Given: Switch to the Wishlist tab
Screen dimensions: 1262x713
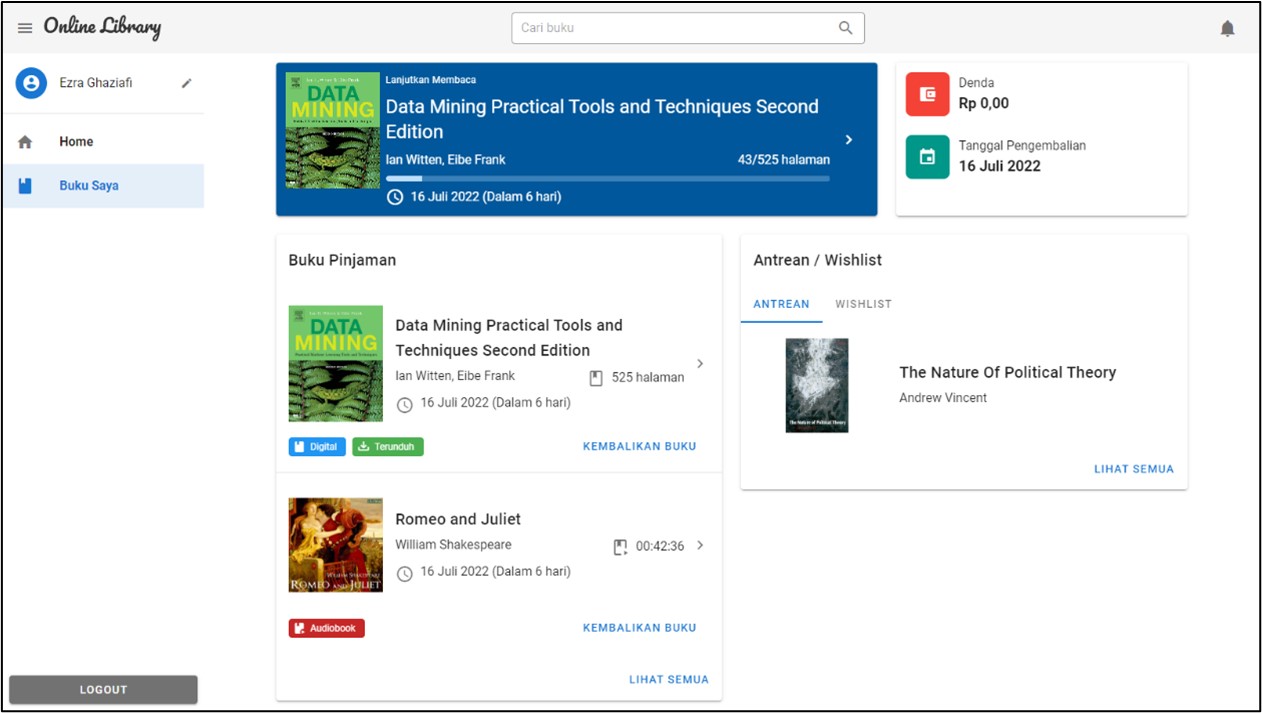Looking at the screenshot, I should (863, 304).
